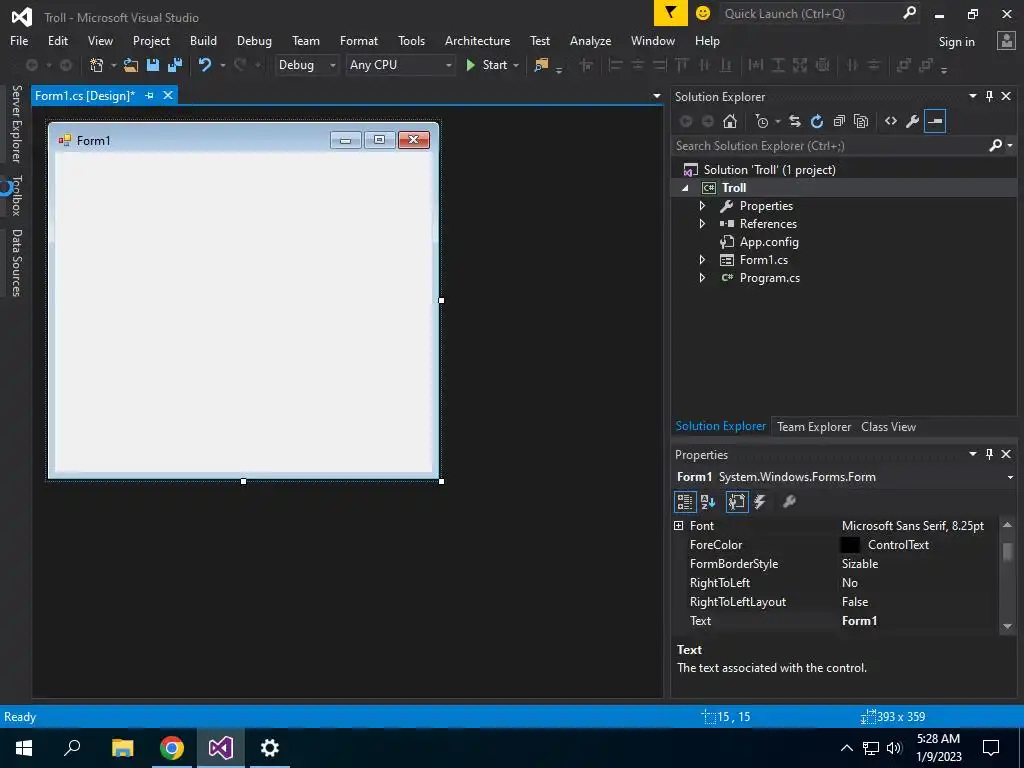Image resolution: width=1024 pixels, height=768 pixels.
Task: Open the Any CPU platform dropdown
Action: click(400, 65)
